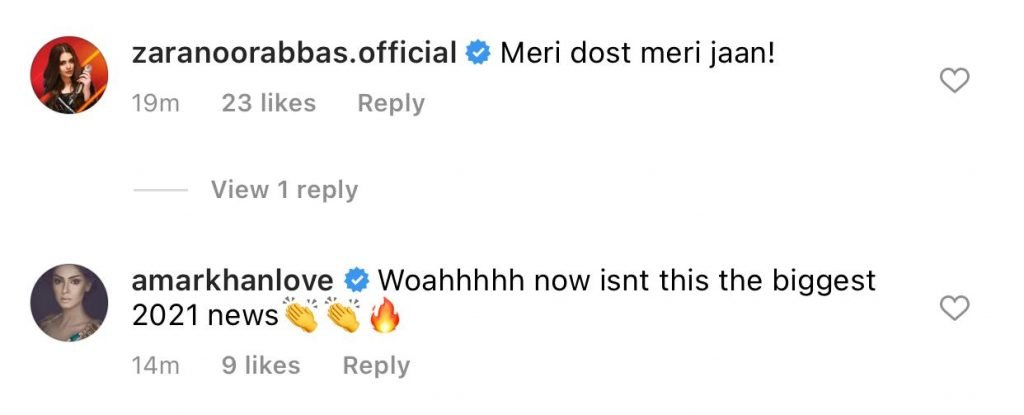Reply to the "Meri dost meri jaan!" comment
1024x415 pixels.
coord(391,103)
